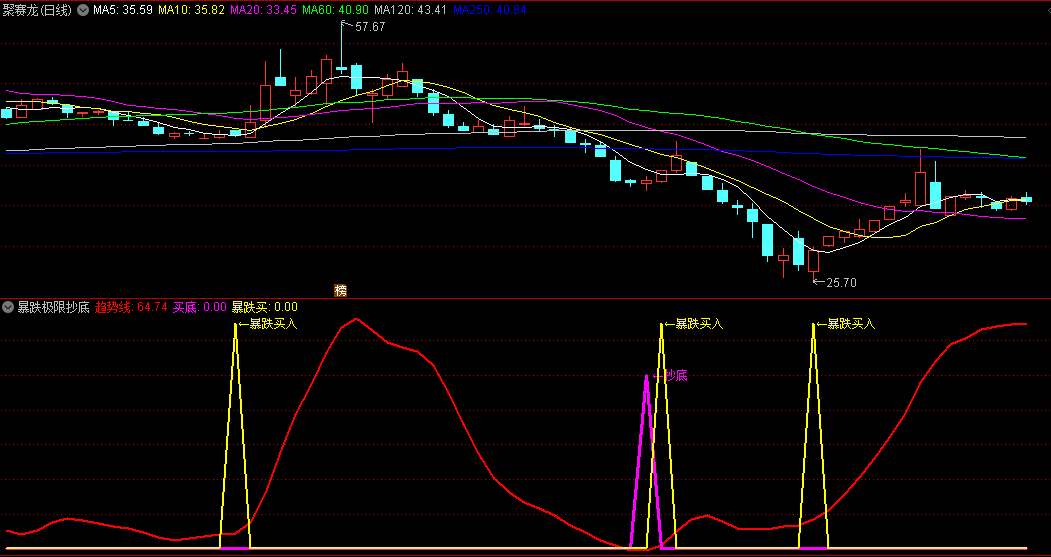1051x557 pixels.
Task: Select the magenta MA20 label
Action: coord(263,10)
